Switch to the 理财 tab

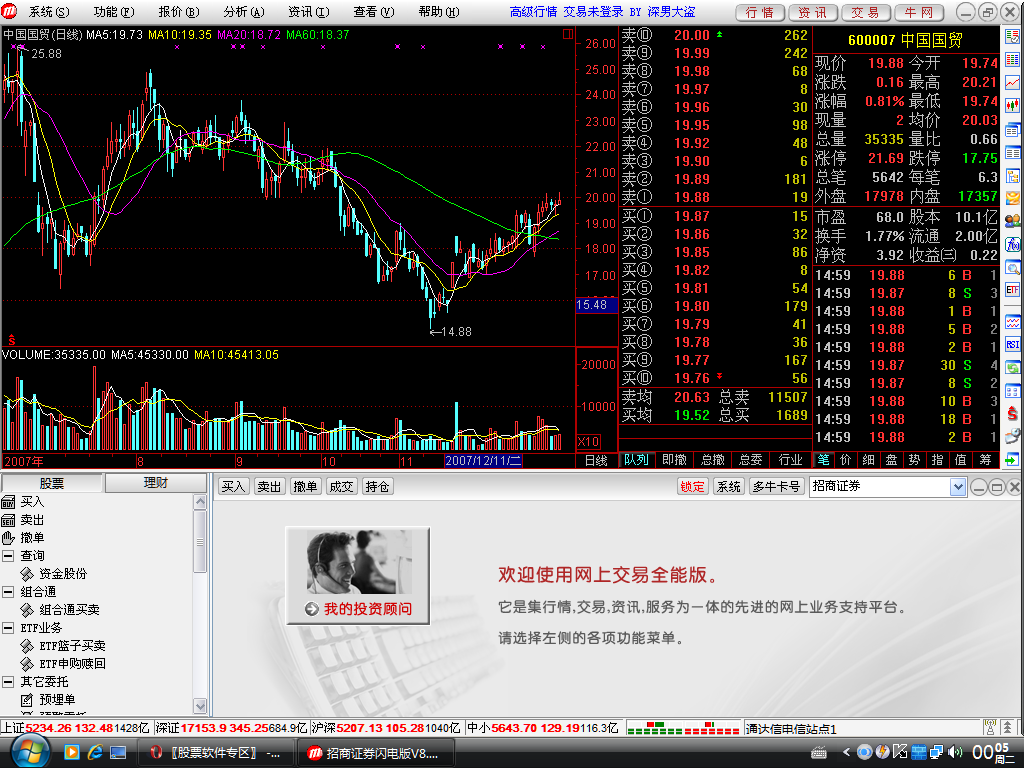[x=155, y=484]
